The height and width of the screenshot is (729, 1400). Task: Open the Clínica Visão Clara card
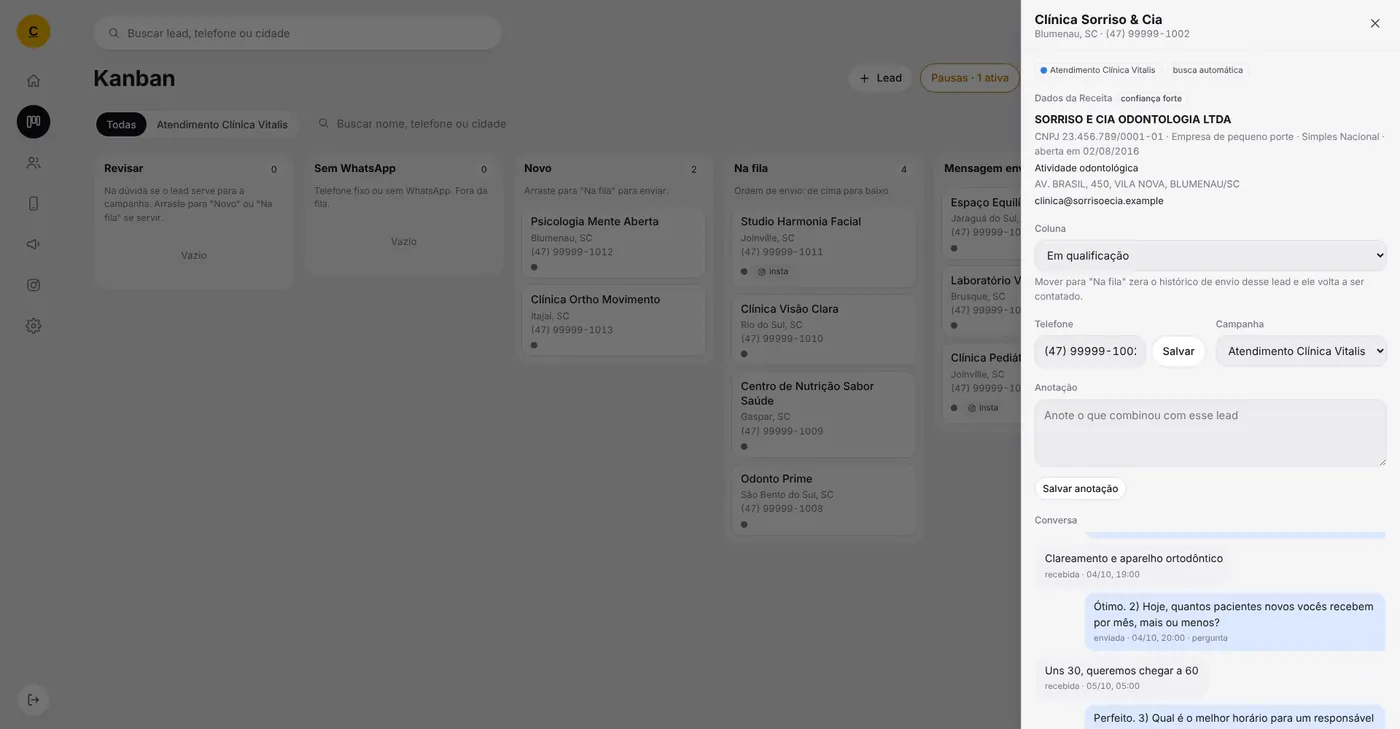tap(824, 330)
